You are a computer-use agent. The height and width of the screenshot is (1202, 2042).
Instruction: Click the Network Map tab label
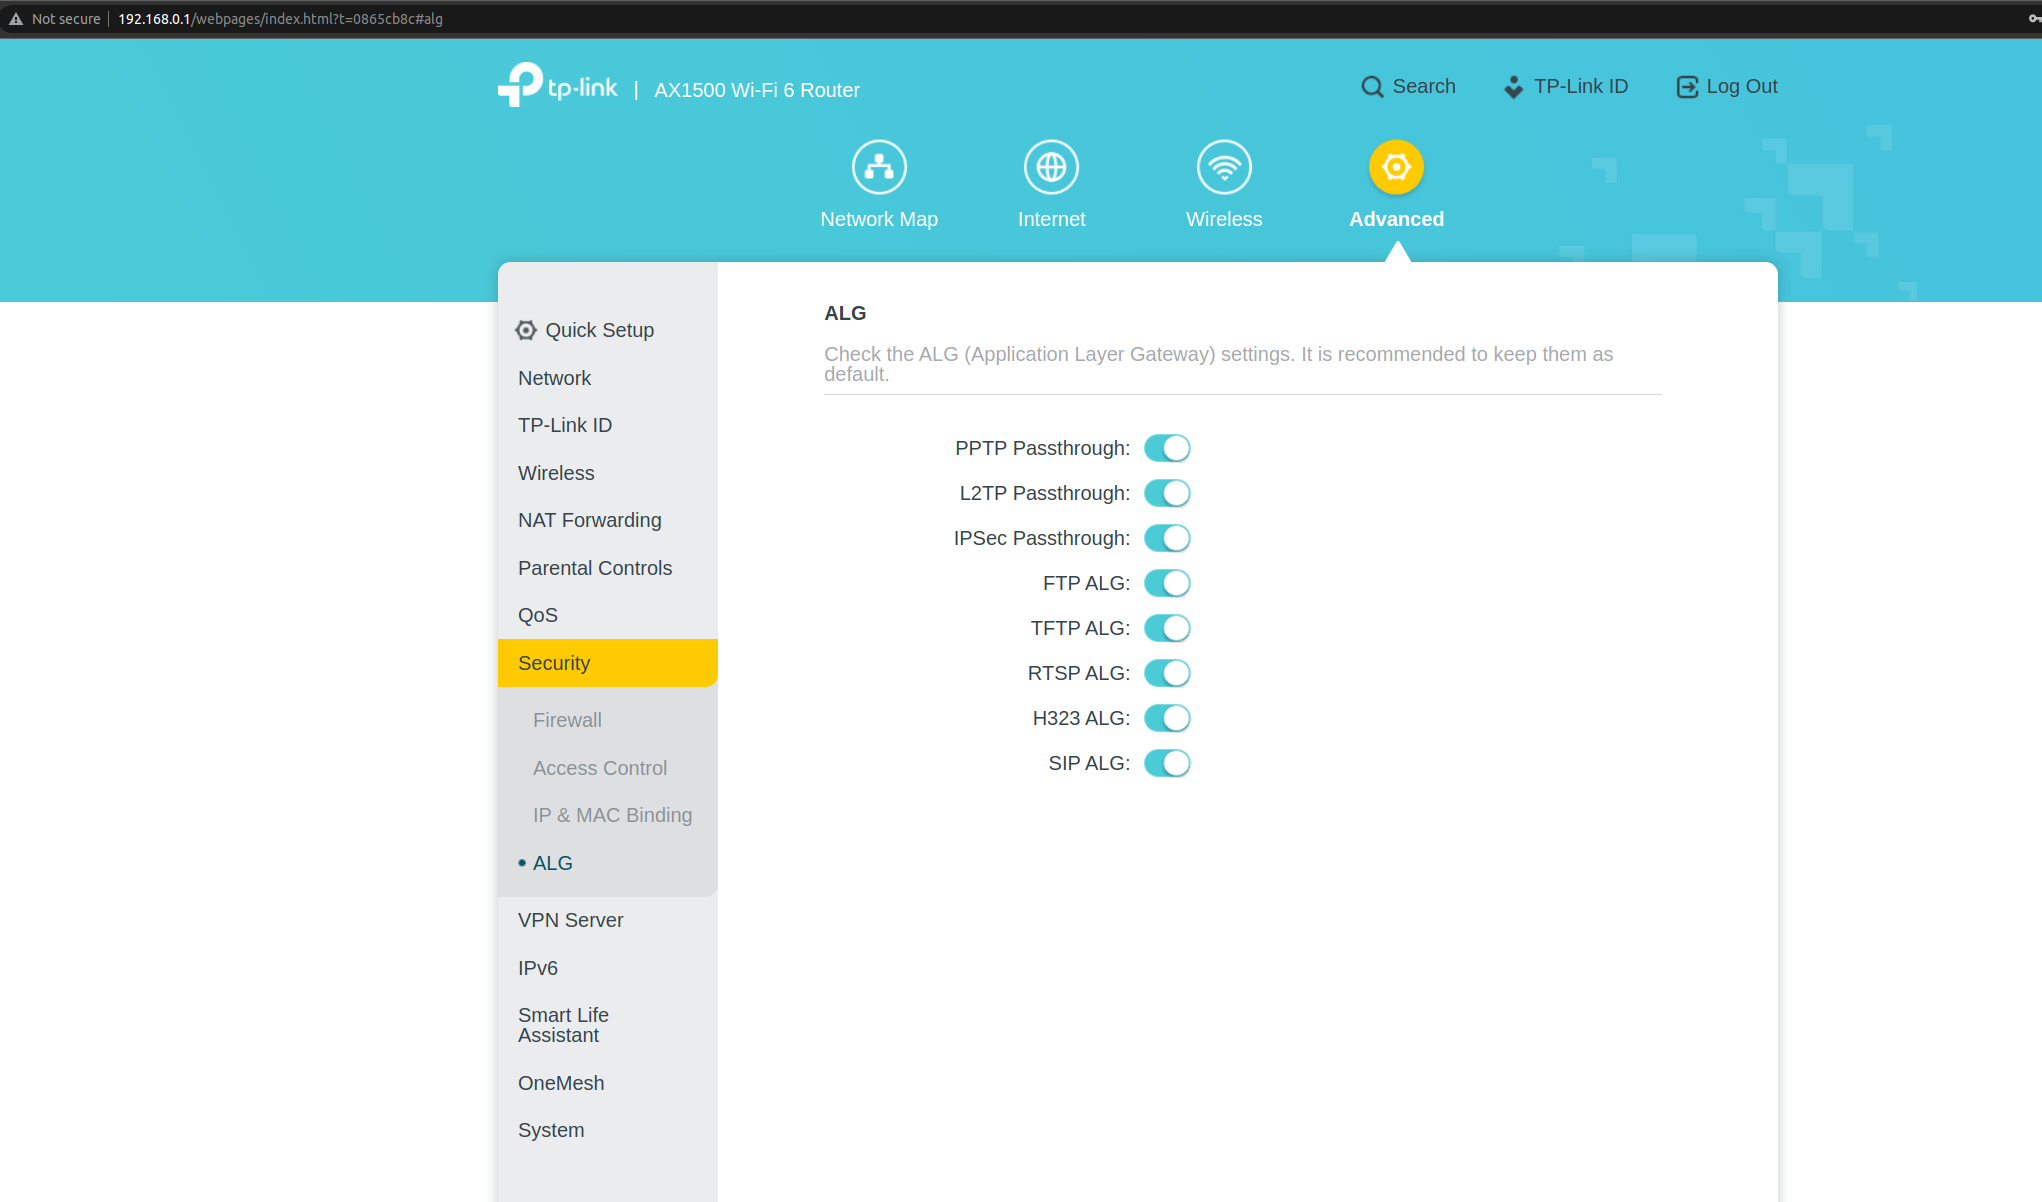pyautogui.click(x=879, y=219)
